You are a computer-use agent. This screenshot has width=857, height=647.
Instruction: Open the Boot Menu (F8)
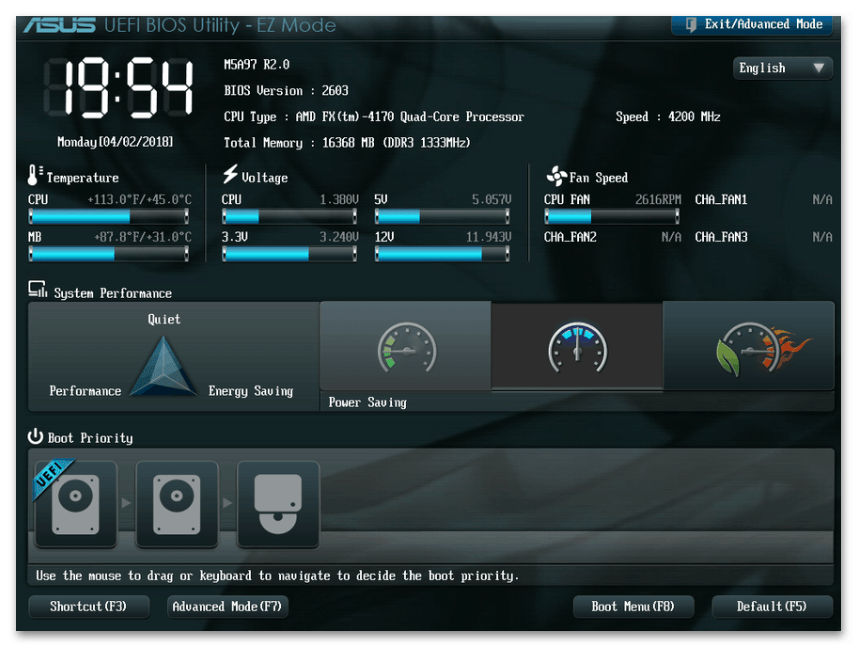(x=633, y=606)
